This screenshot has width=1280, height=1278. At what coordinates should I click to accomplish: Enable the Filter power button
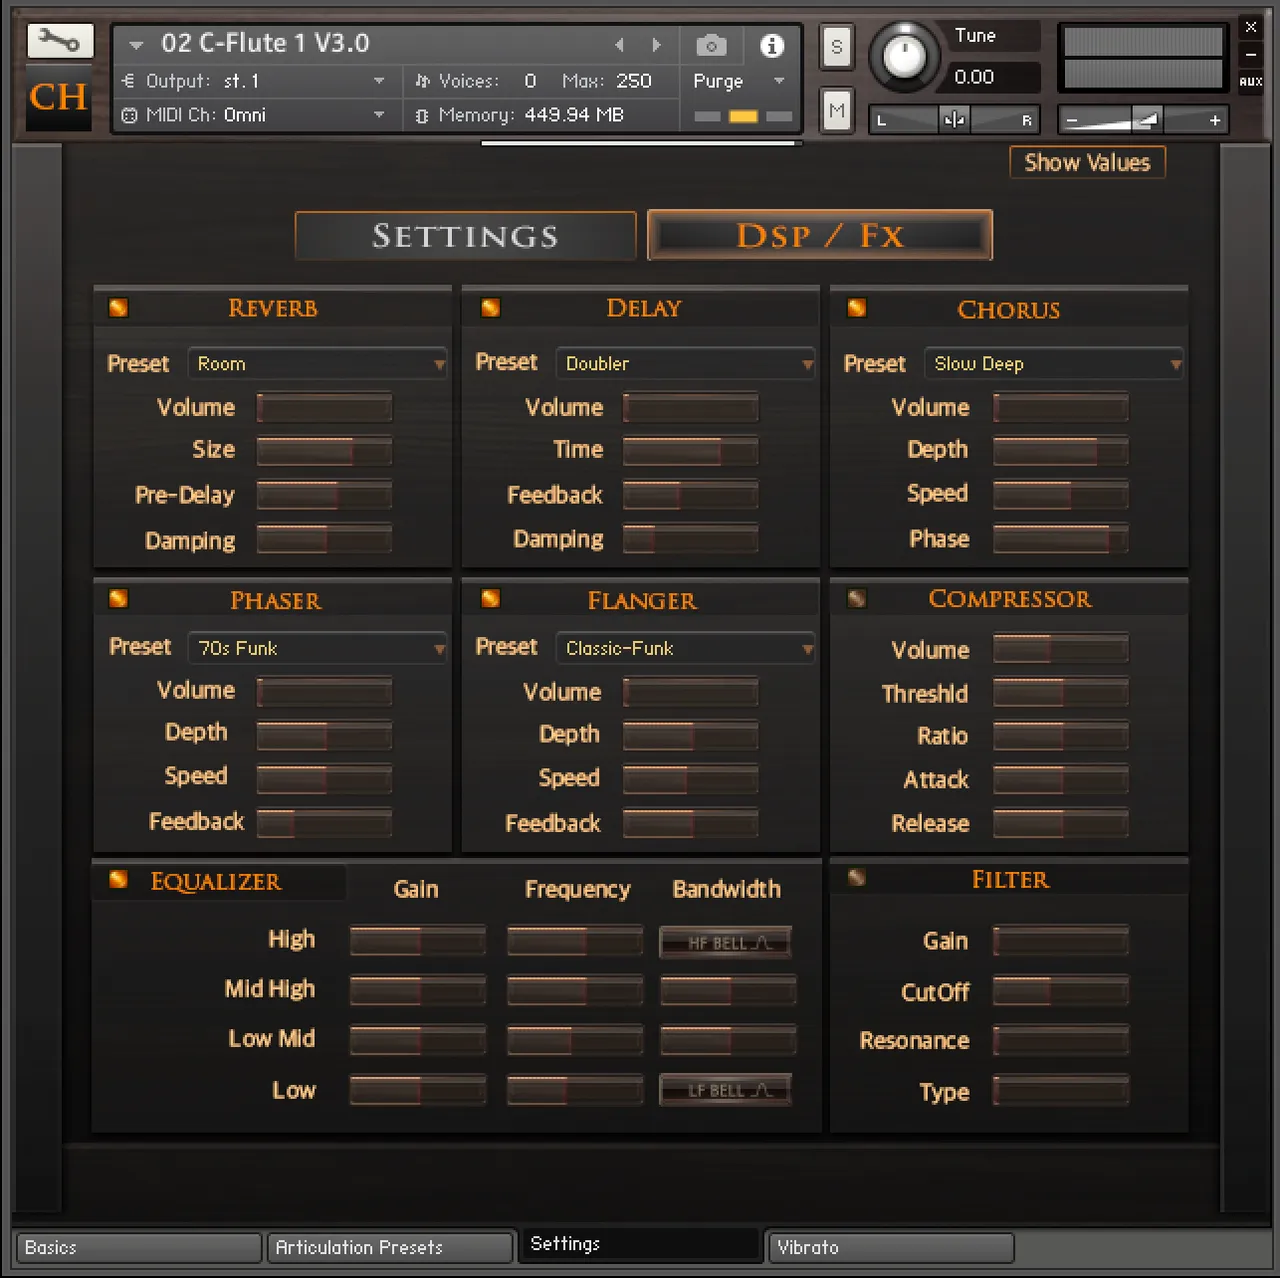[x=857, y=878]
